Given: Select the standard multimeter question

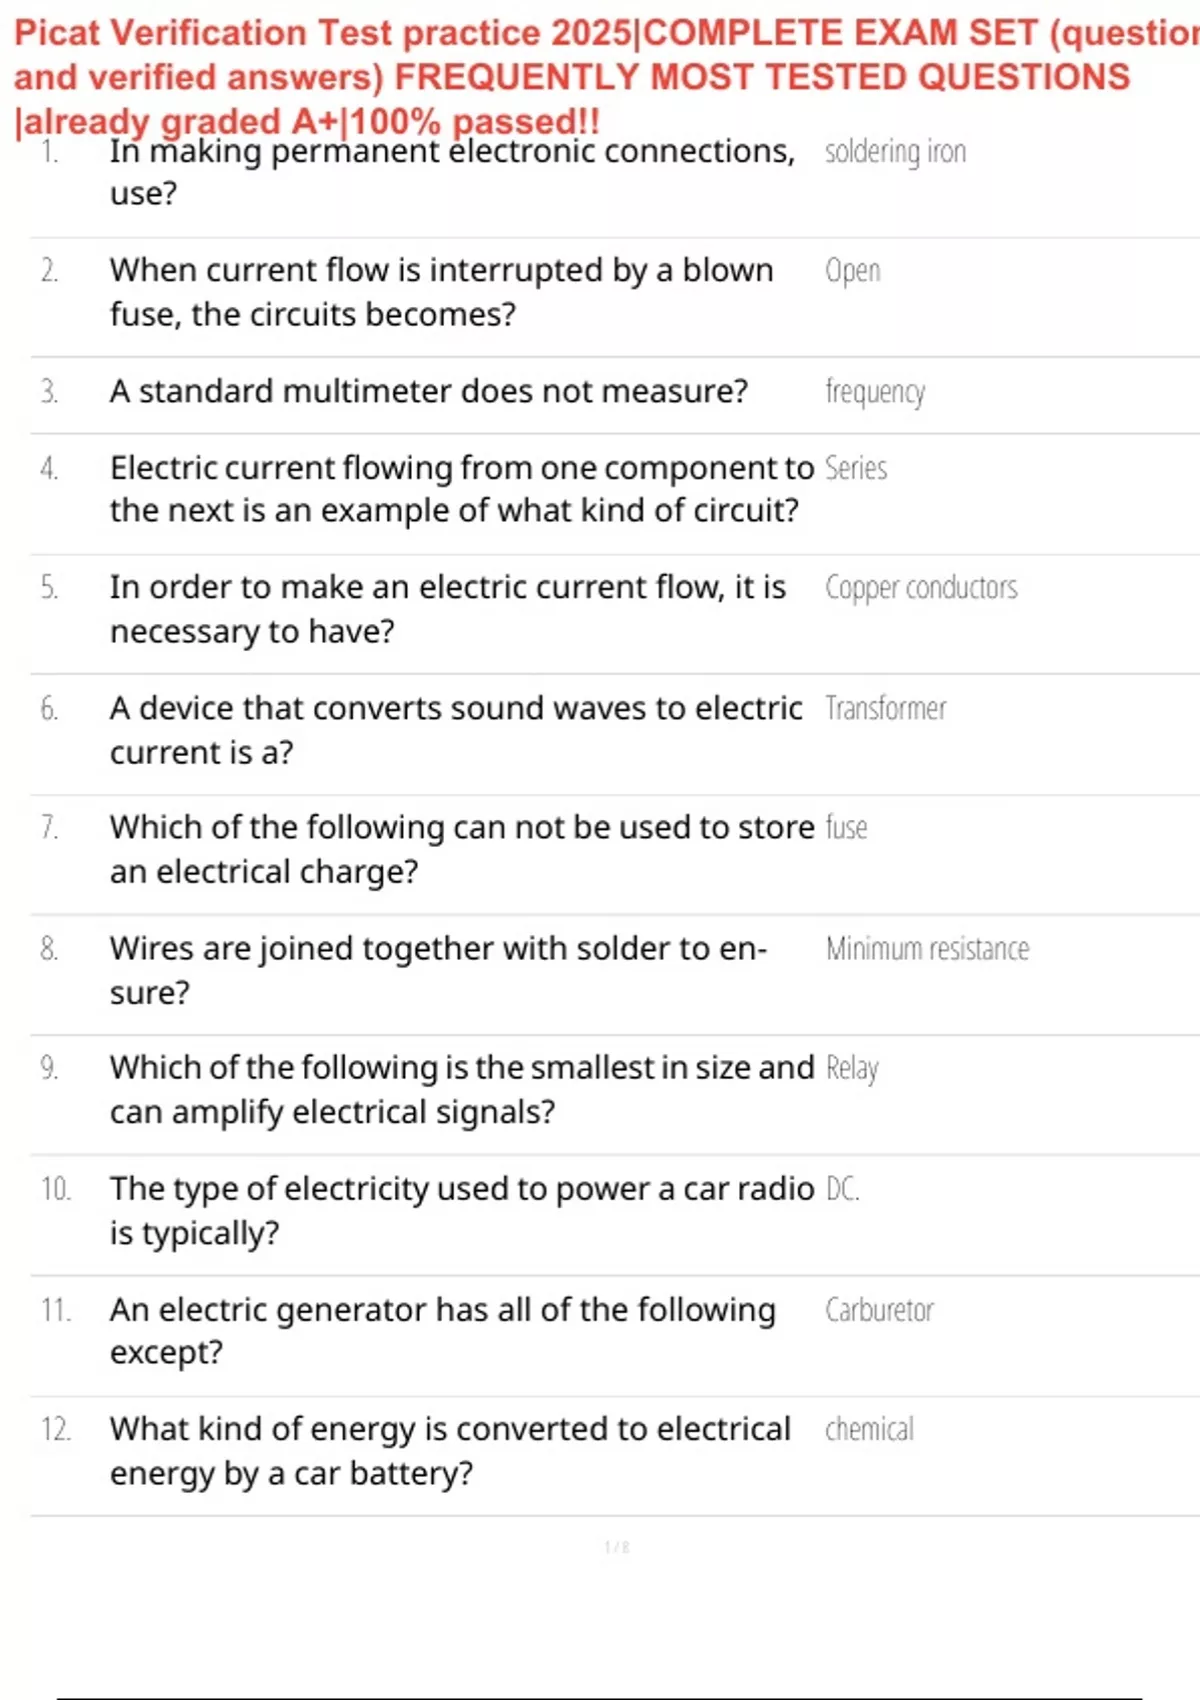Looking at the screenshot, I should (428, 391).
